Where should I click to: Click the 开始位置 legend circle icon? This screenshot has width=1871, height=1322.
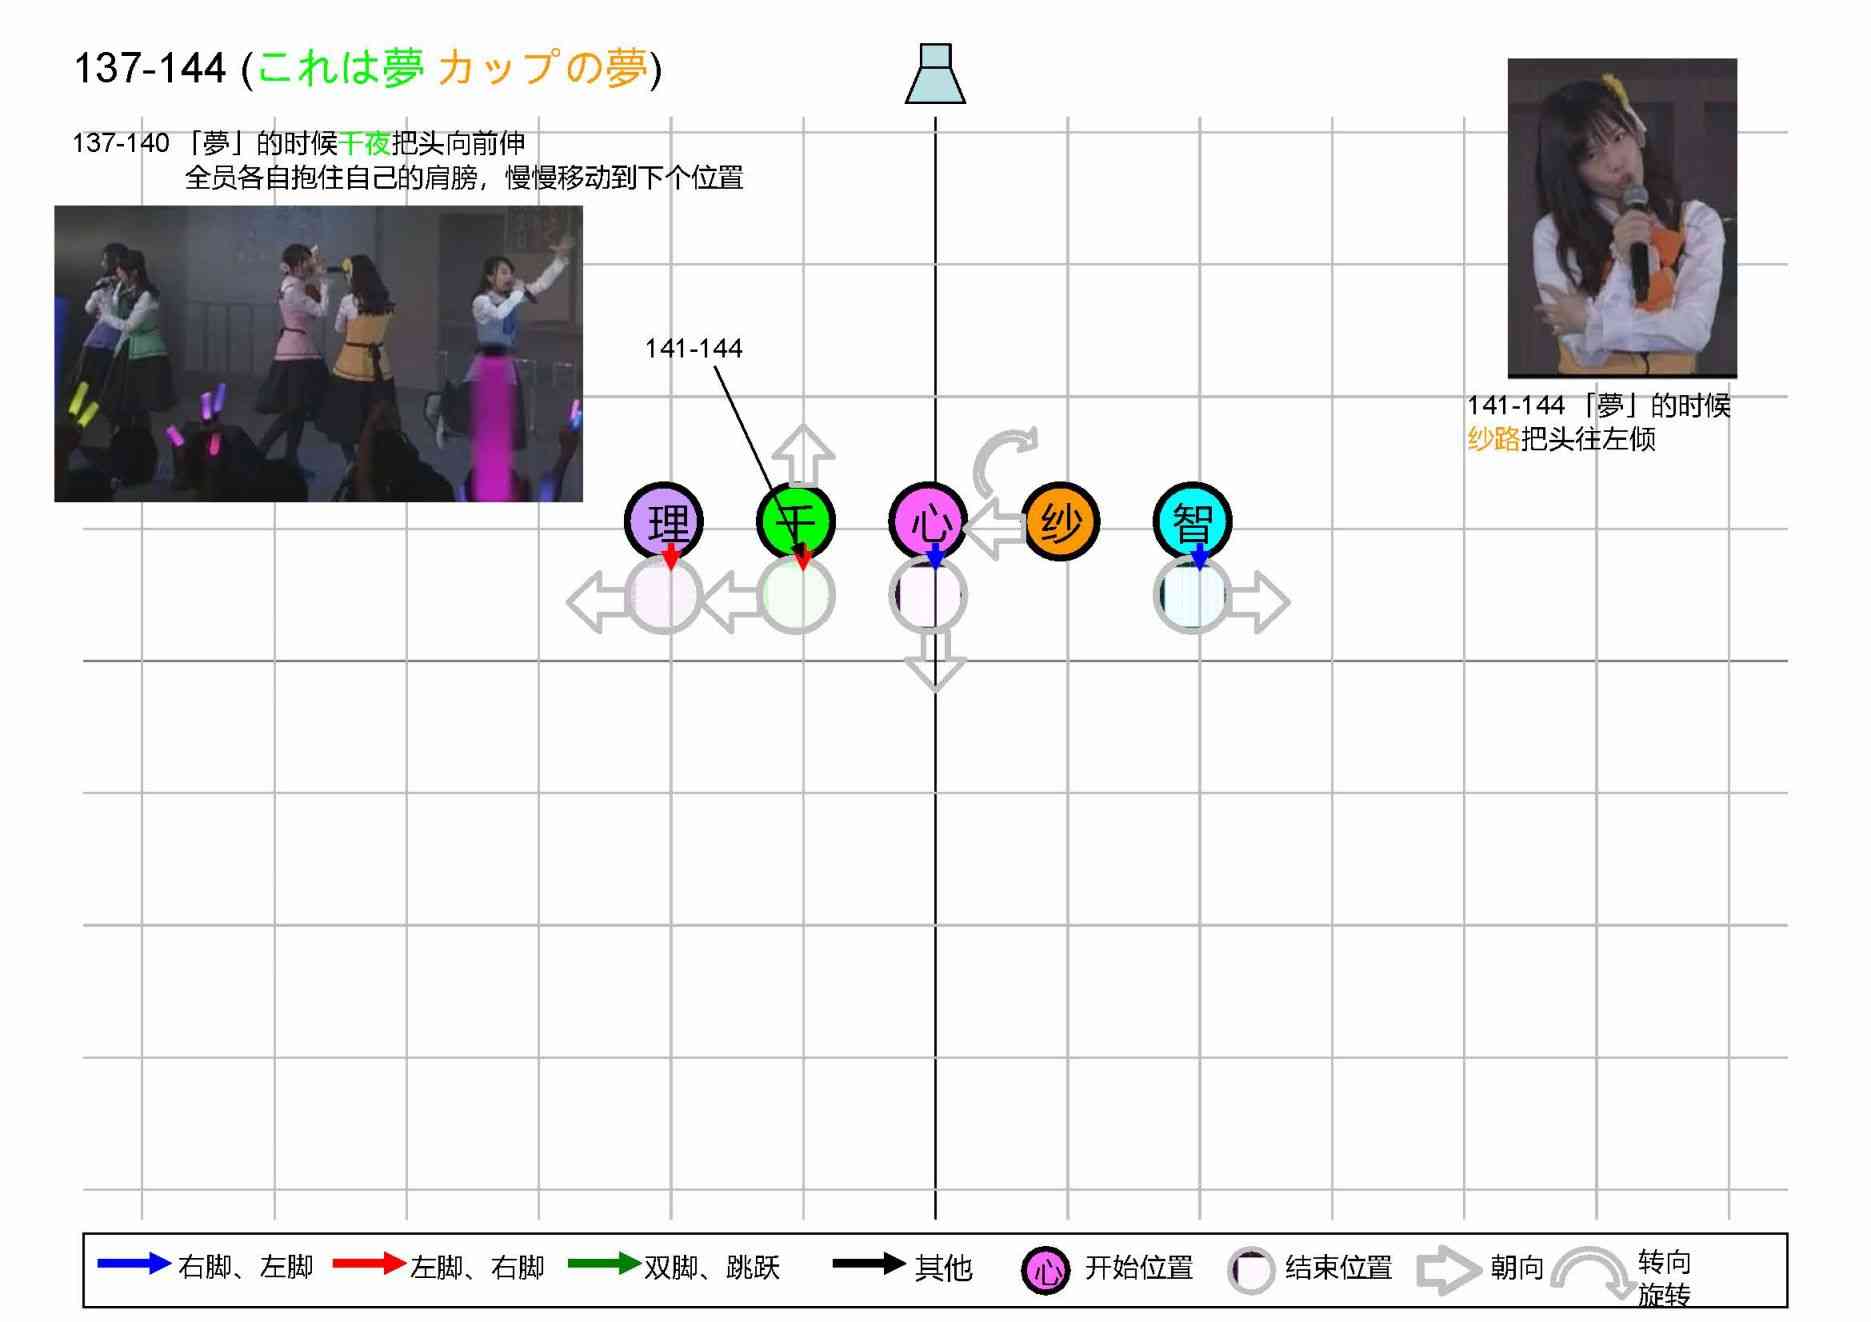click(1046, 1270)
